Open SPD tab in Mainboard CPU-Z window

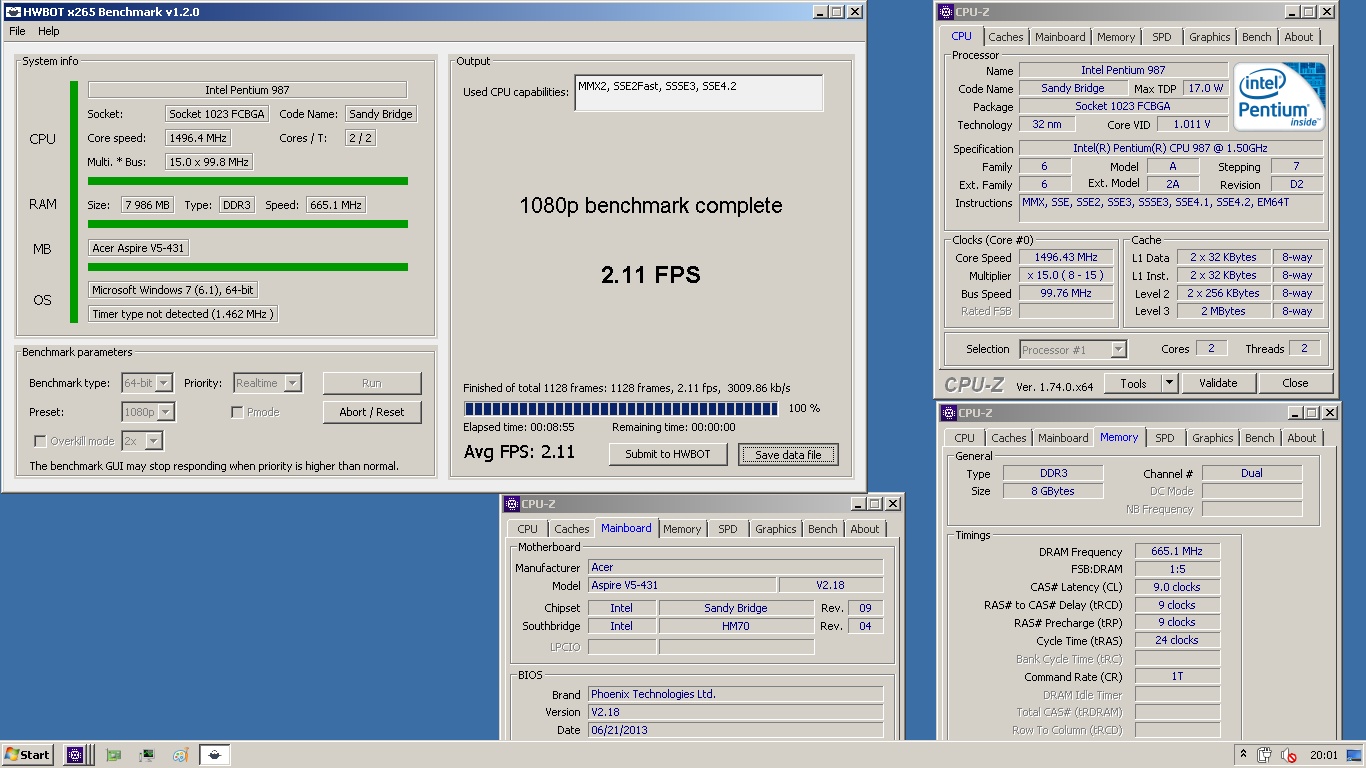728,529
